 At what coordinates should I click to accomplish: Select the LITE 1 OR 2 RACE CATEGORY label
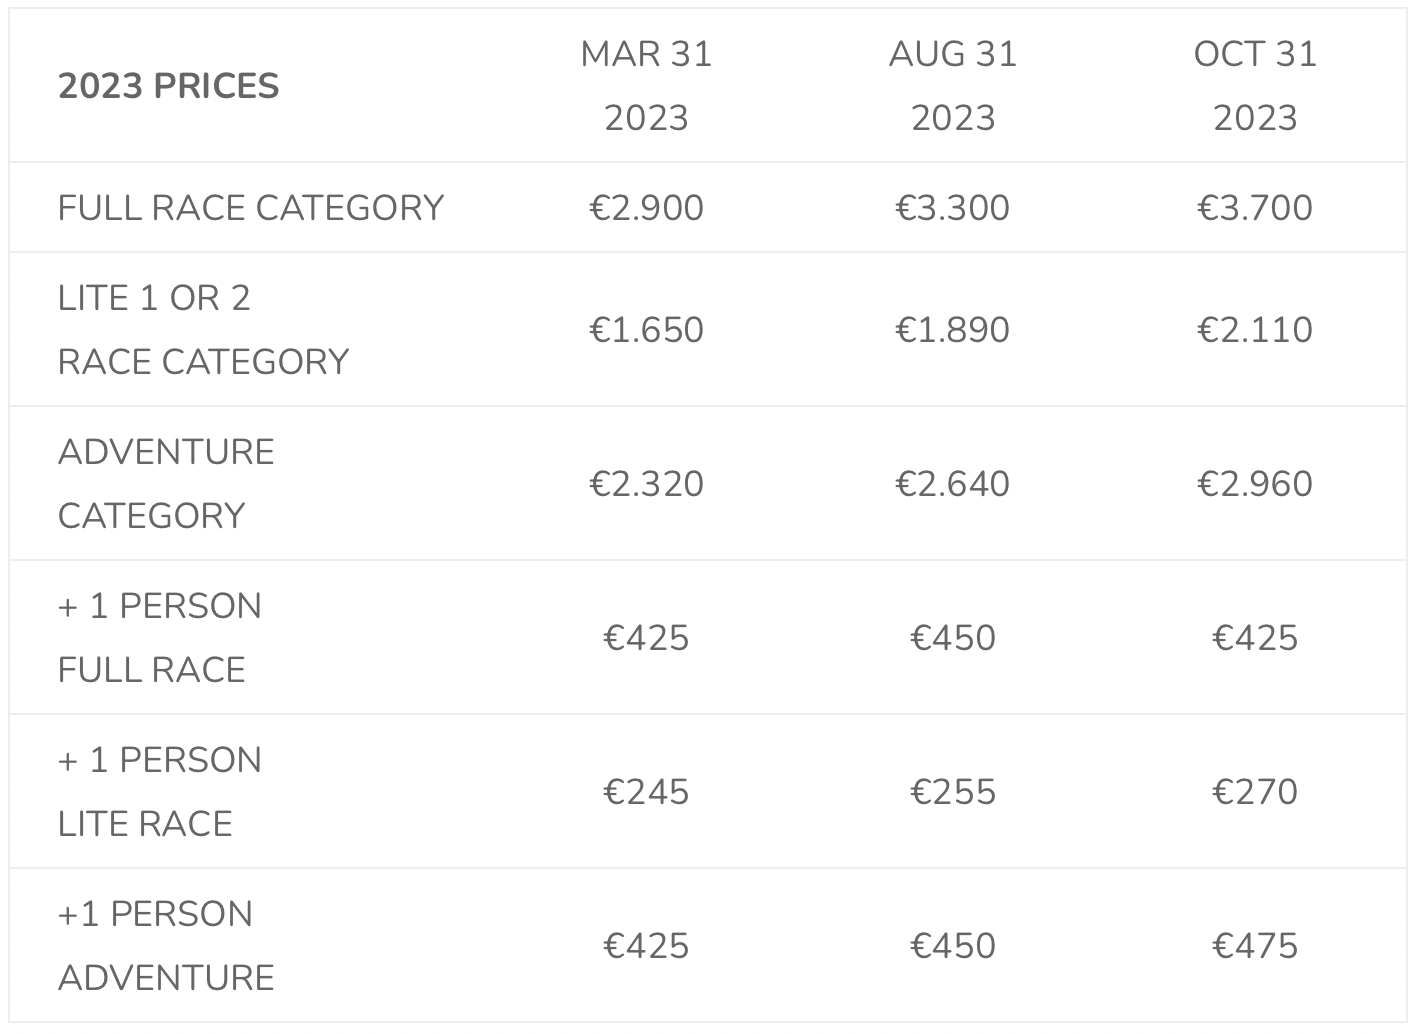pos(204,330)
